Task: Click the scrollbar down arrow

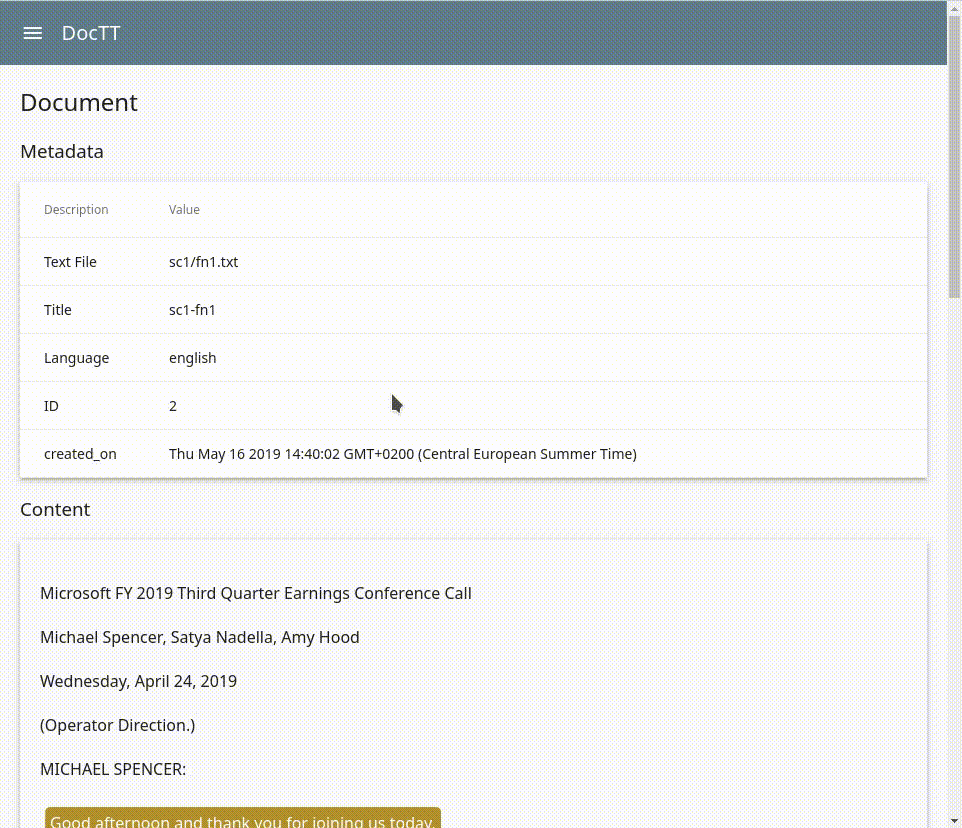Action: [955, 821]
